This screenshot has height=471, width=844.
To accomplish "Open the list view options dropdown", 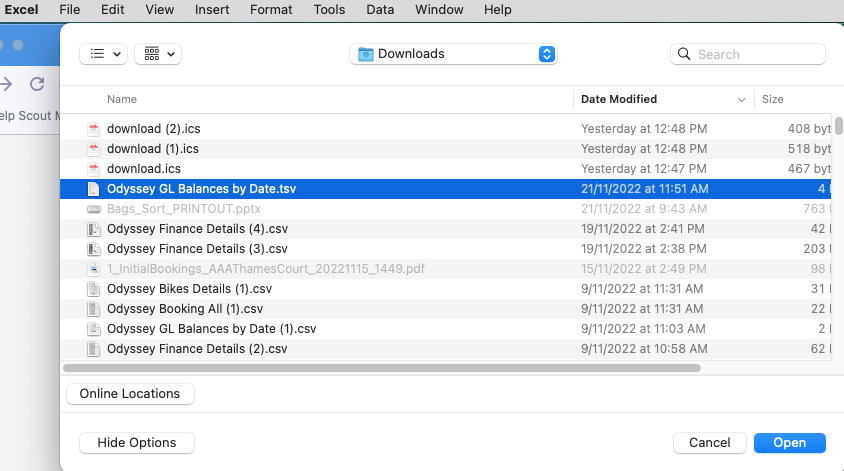I will click(103, 54).
